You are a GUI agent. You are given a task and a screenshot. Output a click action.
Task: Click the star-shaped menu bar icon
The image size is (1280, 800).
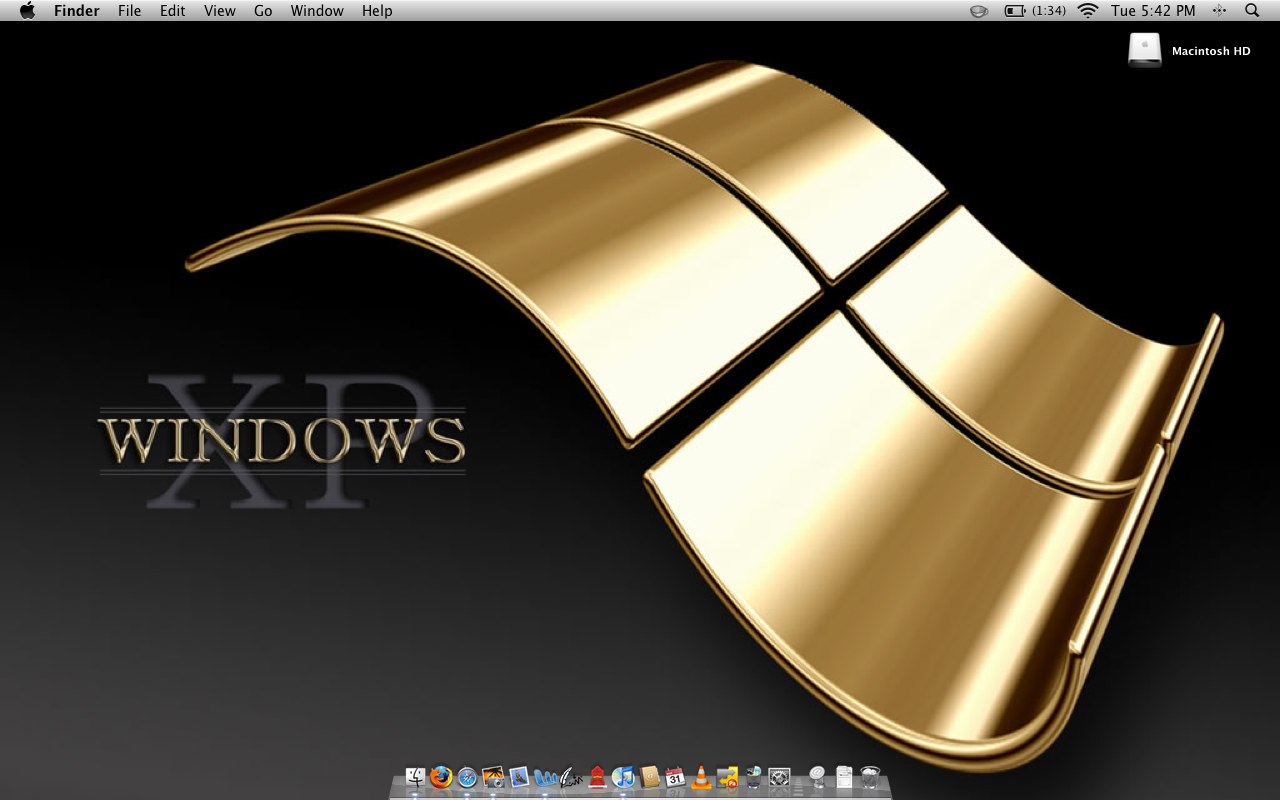[x=1219, y=11]
